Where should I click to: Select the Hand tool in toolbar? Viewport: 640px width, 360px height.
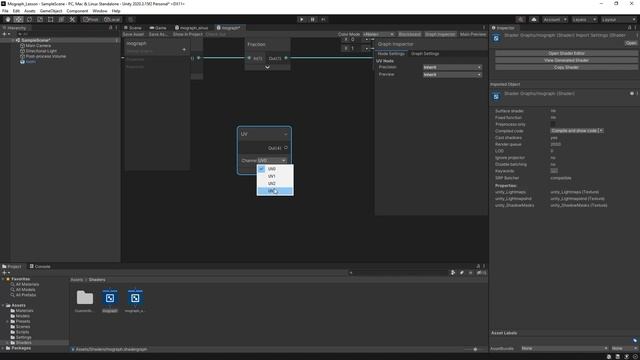click(8, 20)
